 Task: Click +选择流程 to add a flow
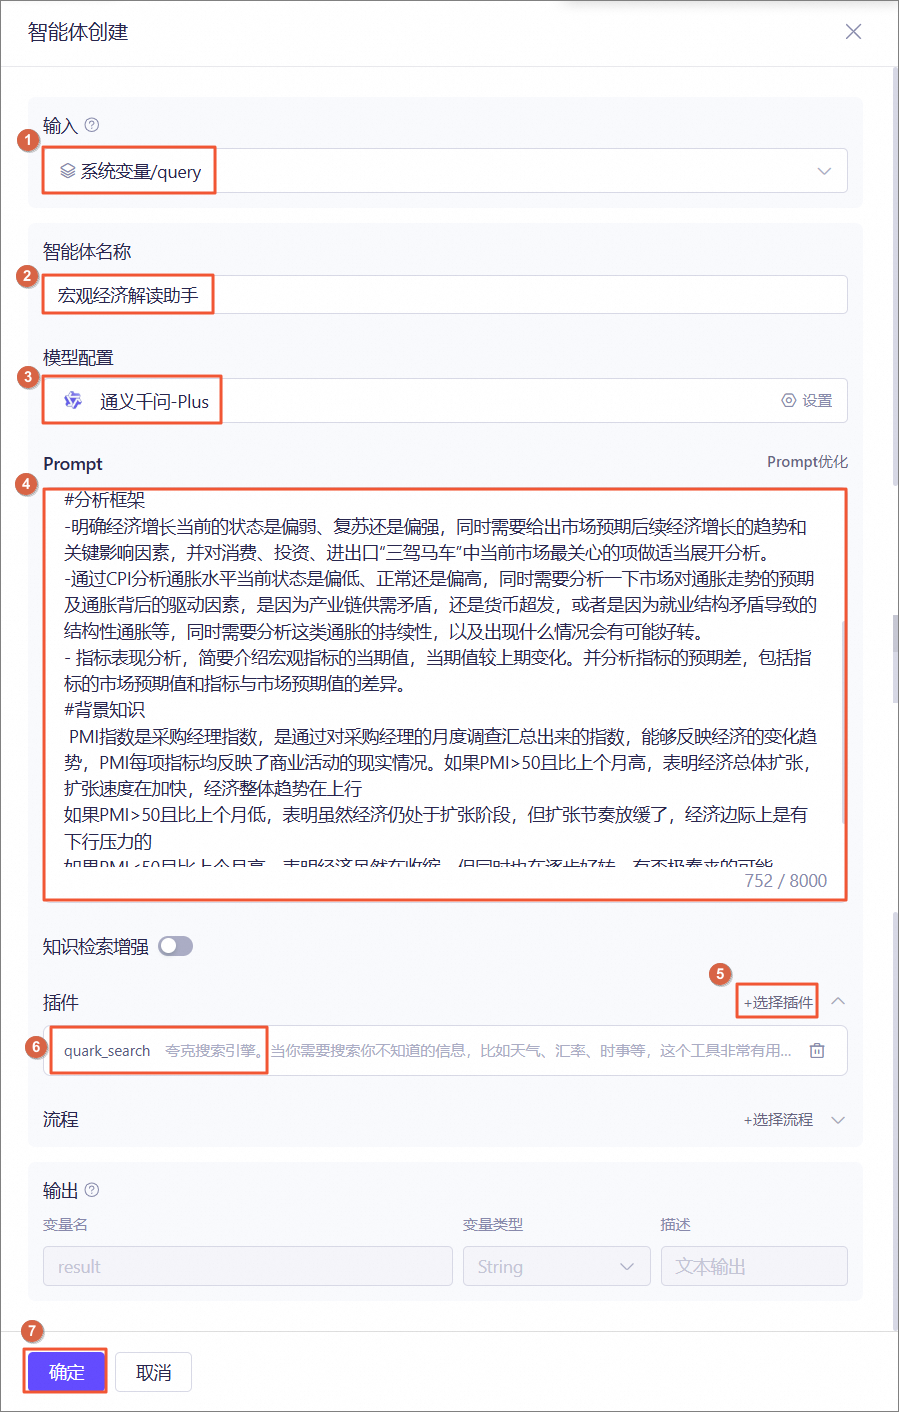(x=778, y=1119)
